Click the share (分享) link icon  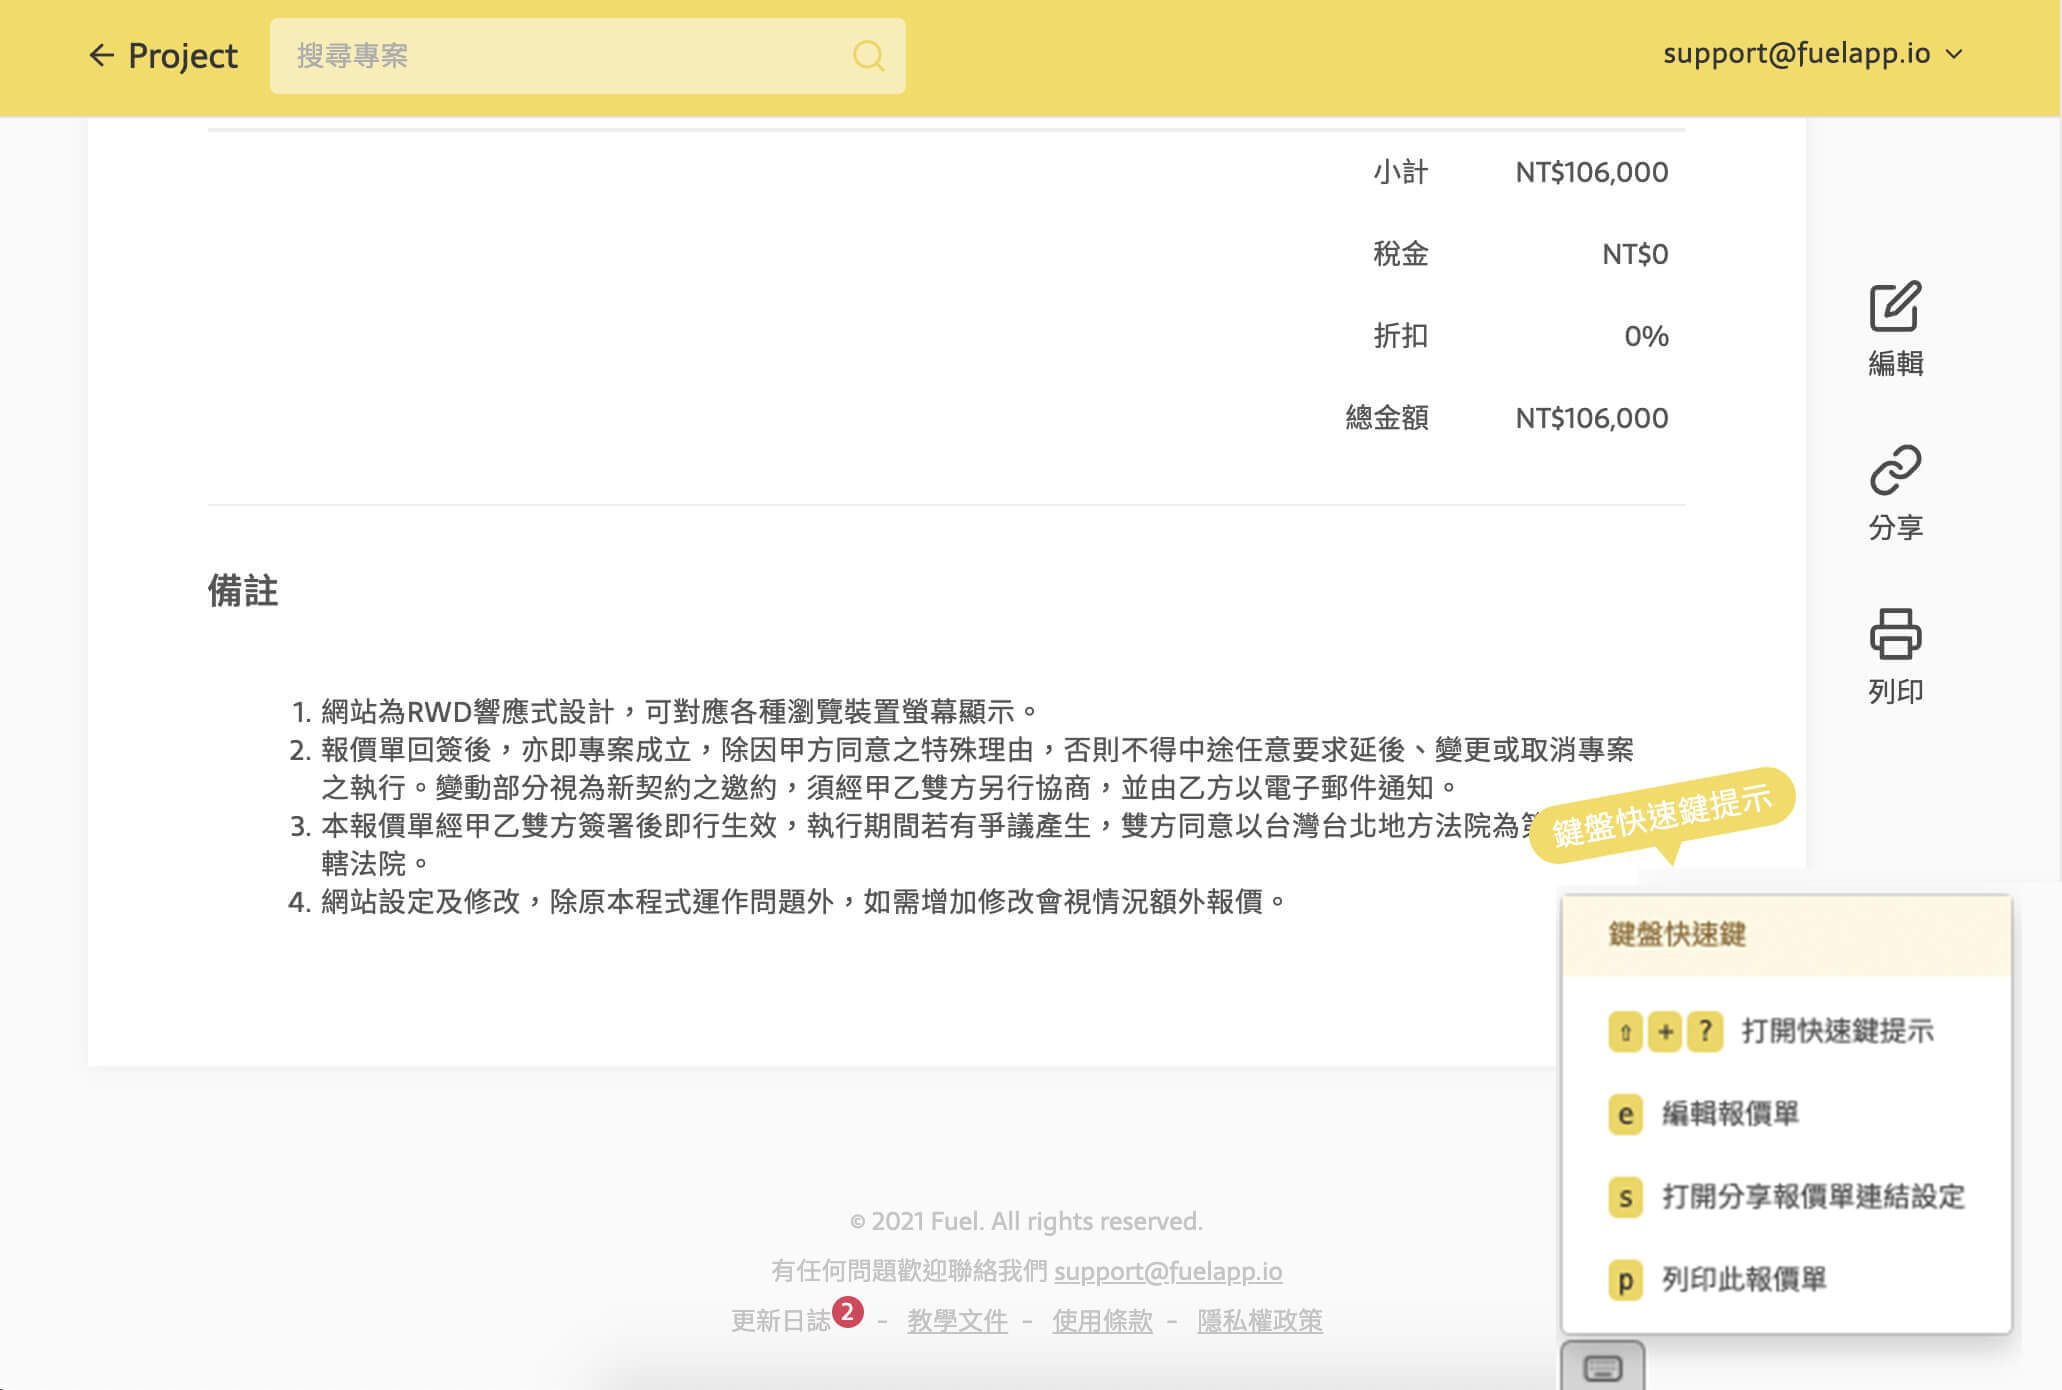[1895, 471]
